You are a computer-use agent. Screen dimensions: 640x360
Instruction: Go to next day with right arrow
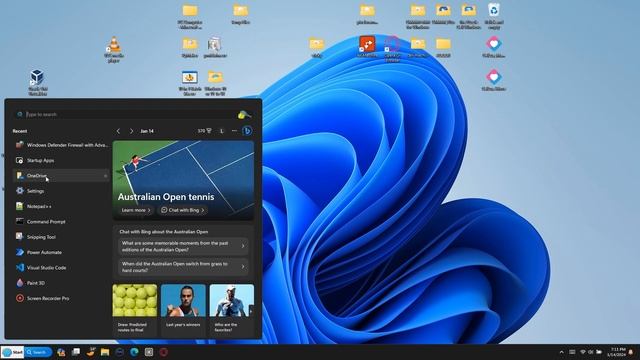pos(131,131)
